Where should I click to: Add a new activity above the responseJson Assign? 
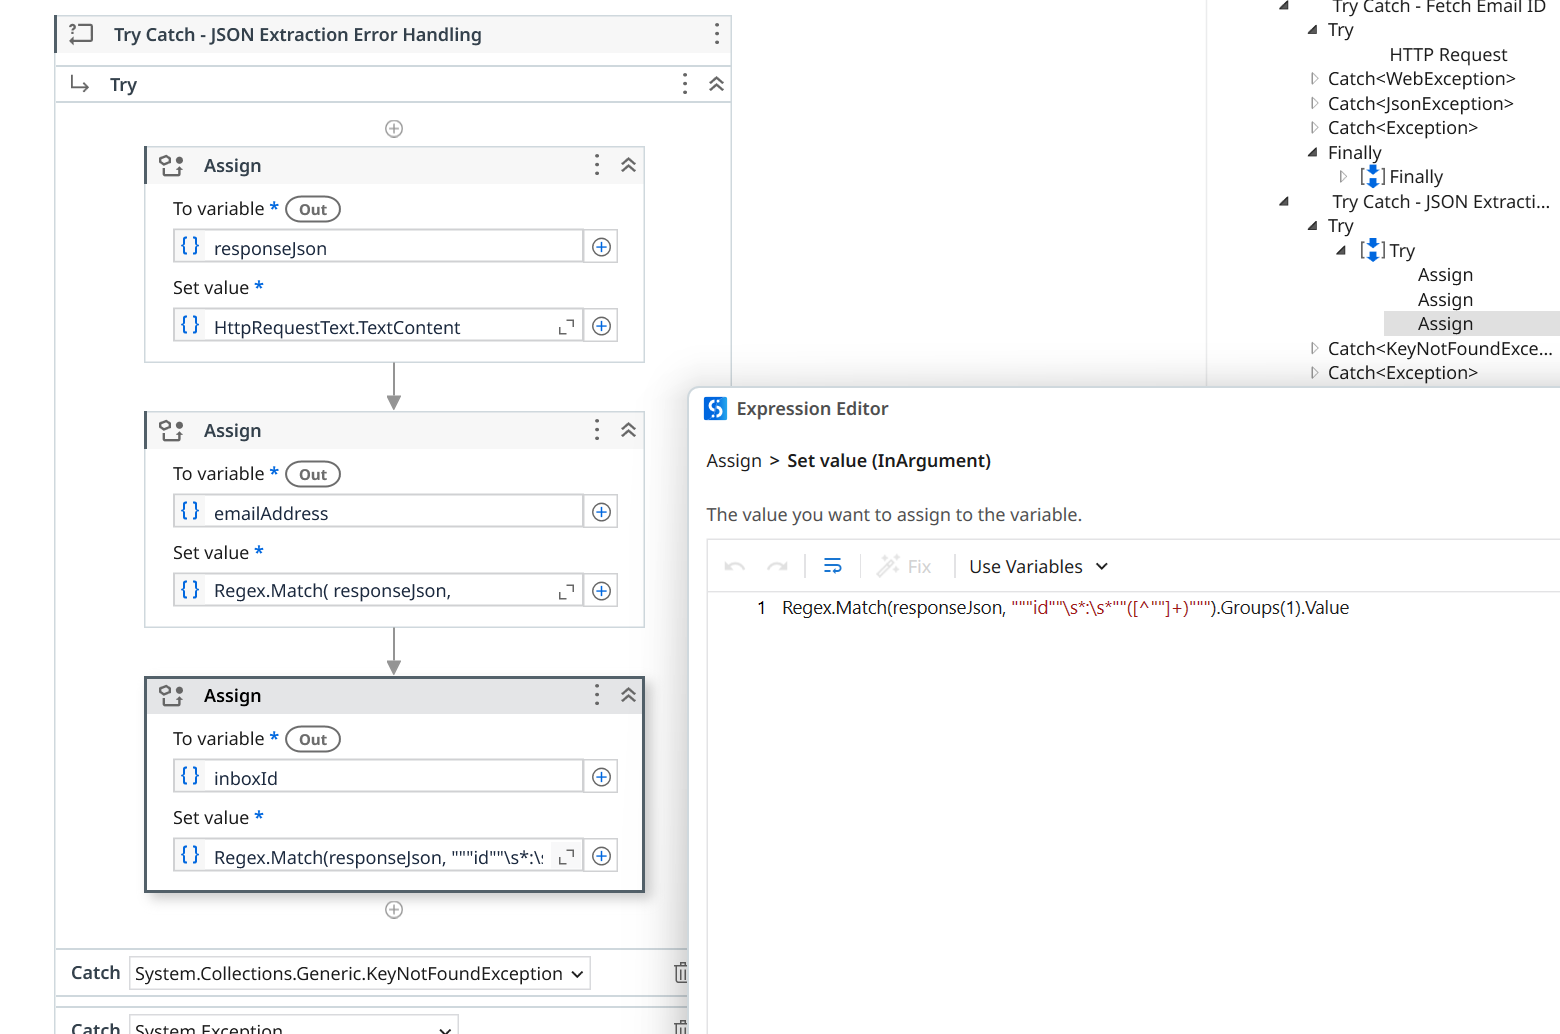coord(394,128)
